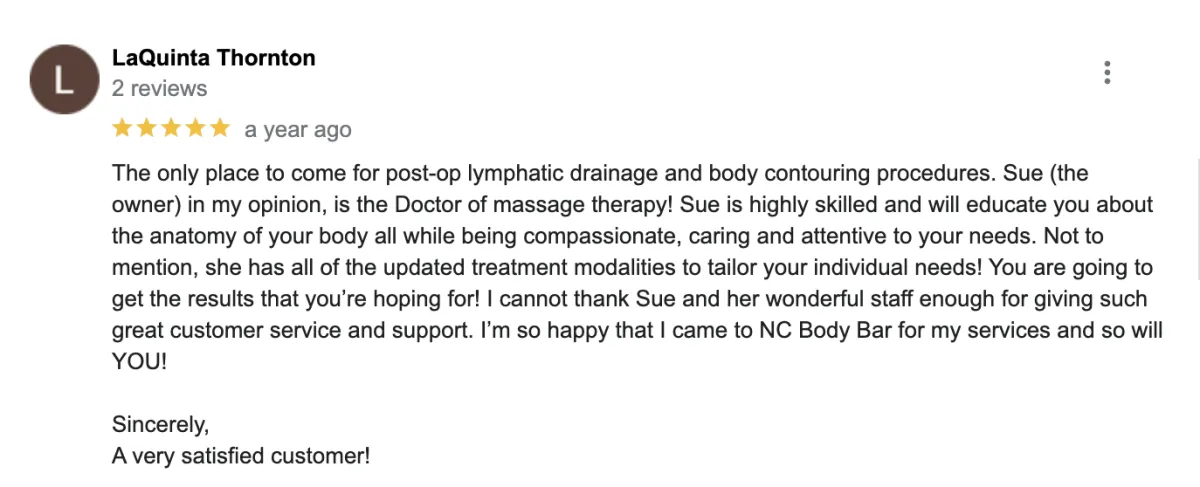The image size is (1200, 487).
Task: View the reviewer's "2 reviews" count
Action: (160, 88)
